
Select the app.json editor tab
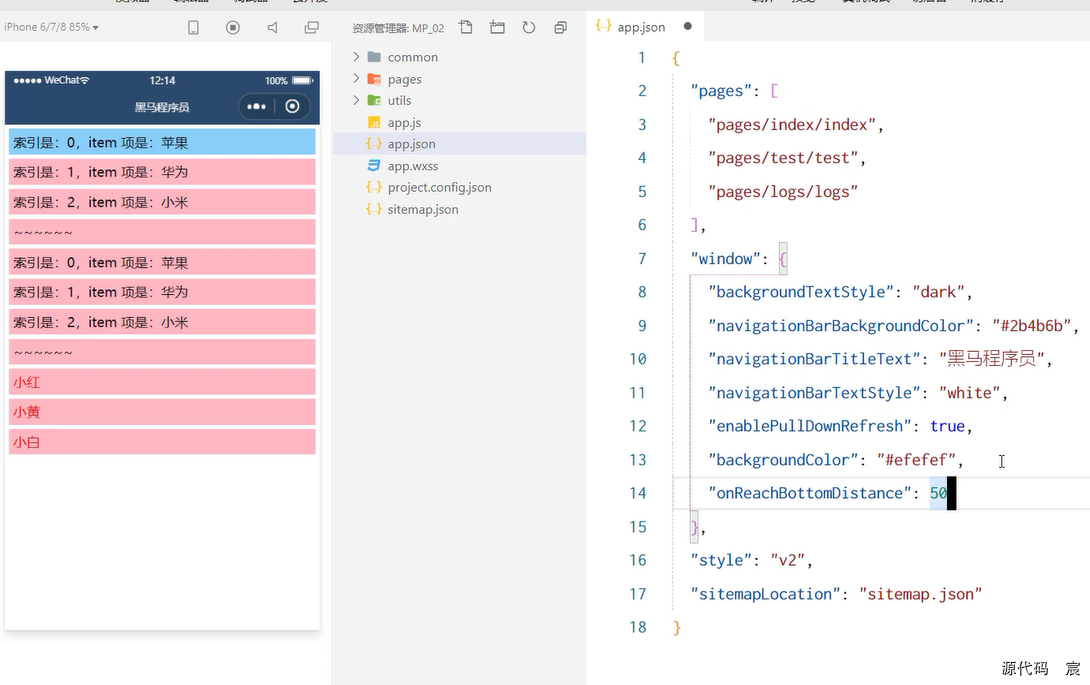(640, 26)
